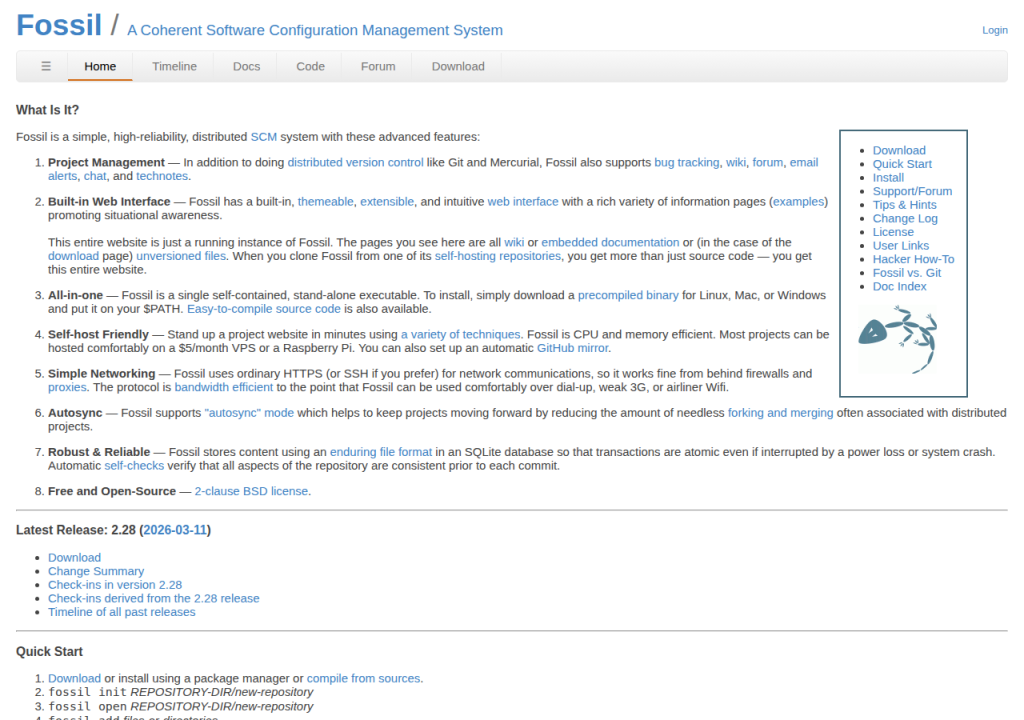
Task: Open the self-hosting repositories link
Action: click(x=498, y=255)
